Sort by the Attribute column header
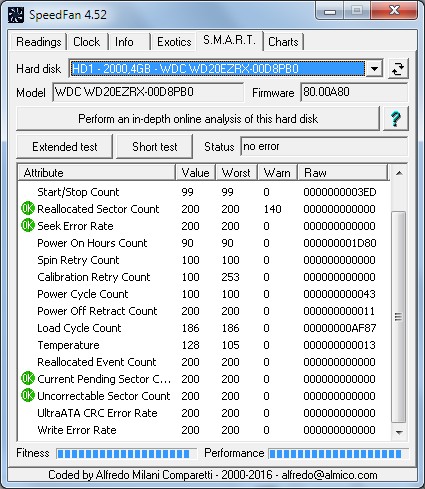 97,173
